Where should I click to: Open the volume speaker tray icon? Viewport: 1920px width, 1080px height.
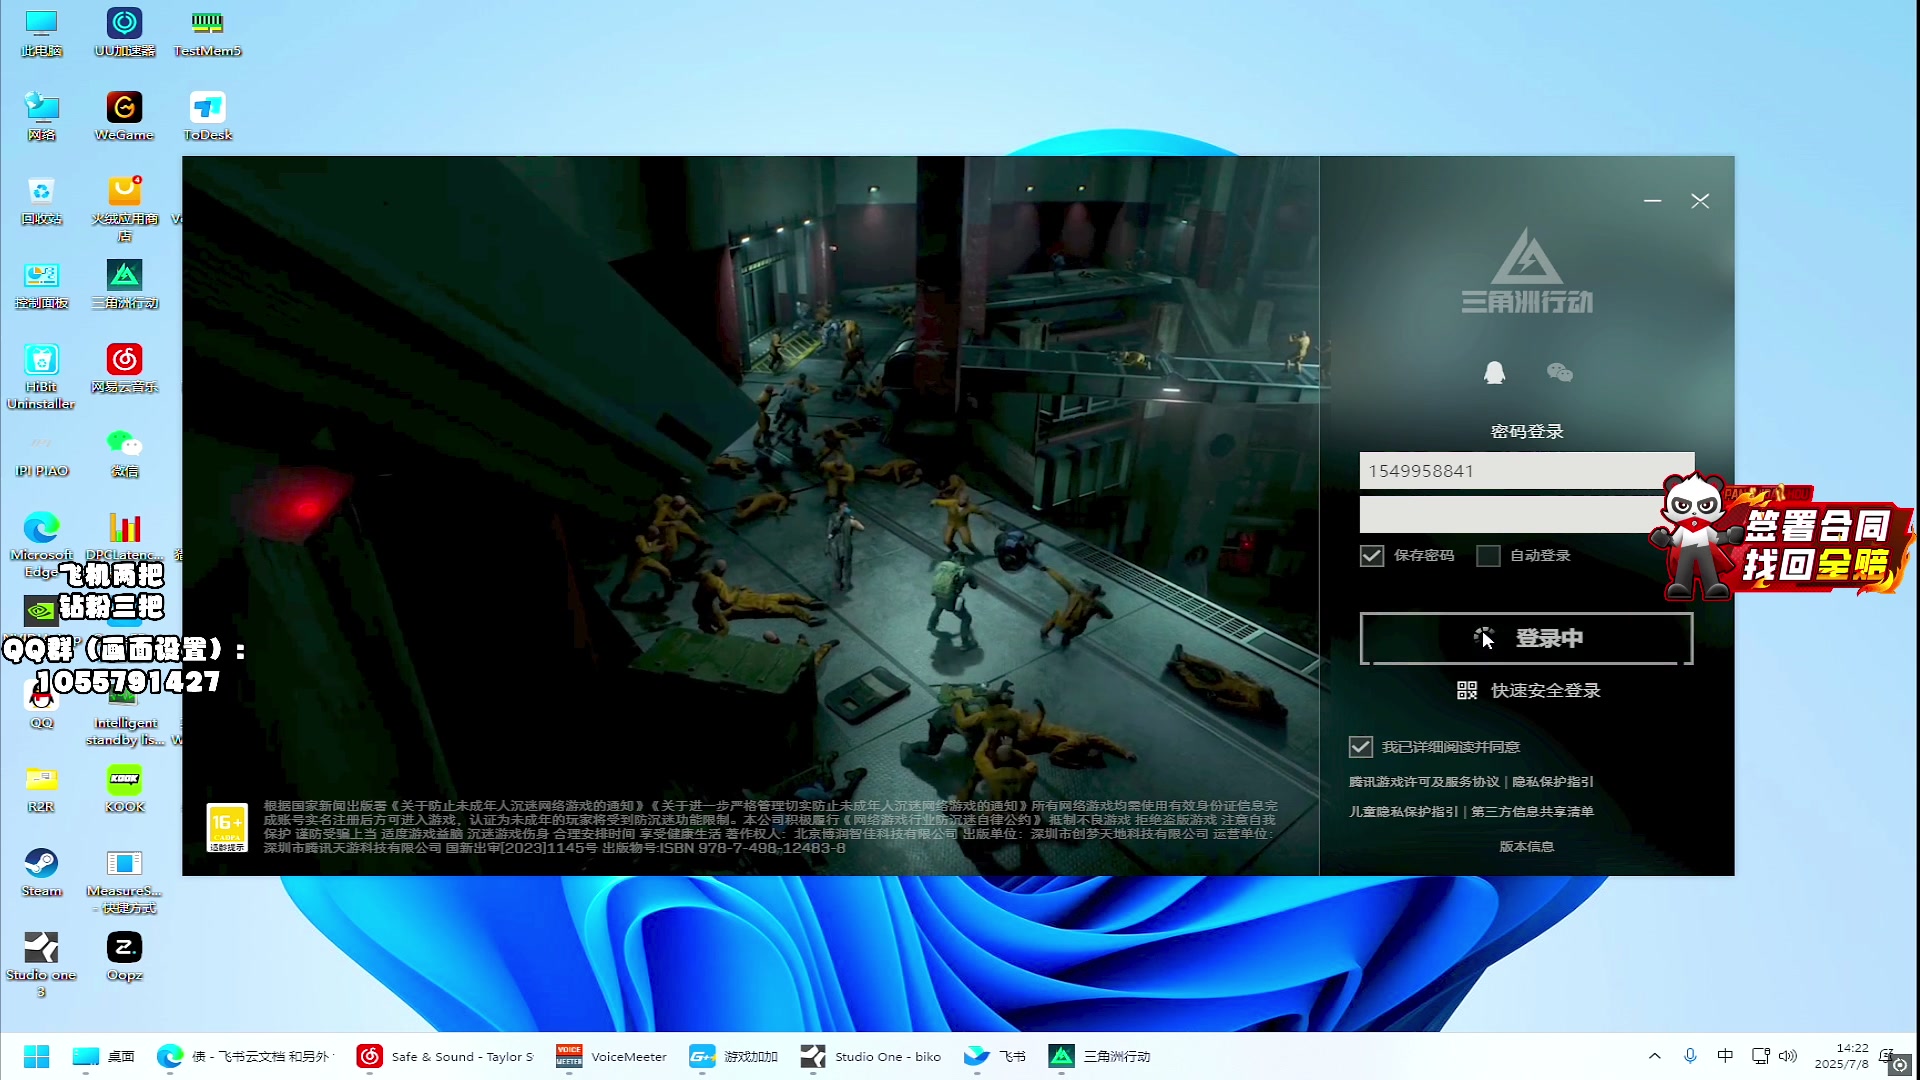(1788, 1056)
